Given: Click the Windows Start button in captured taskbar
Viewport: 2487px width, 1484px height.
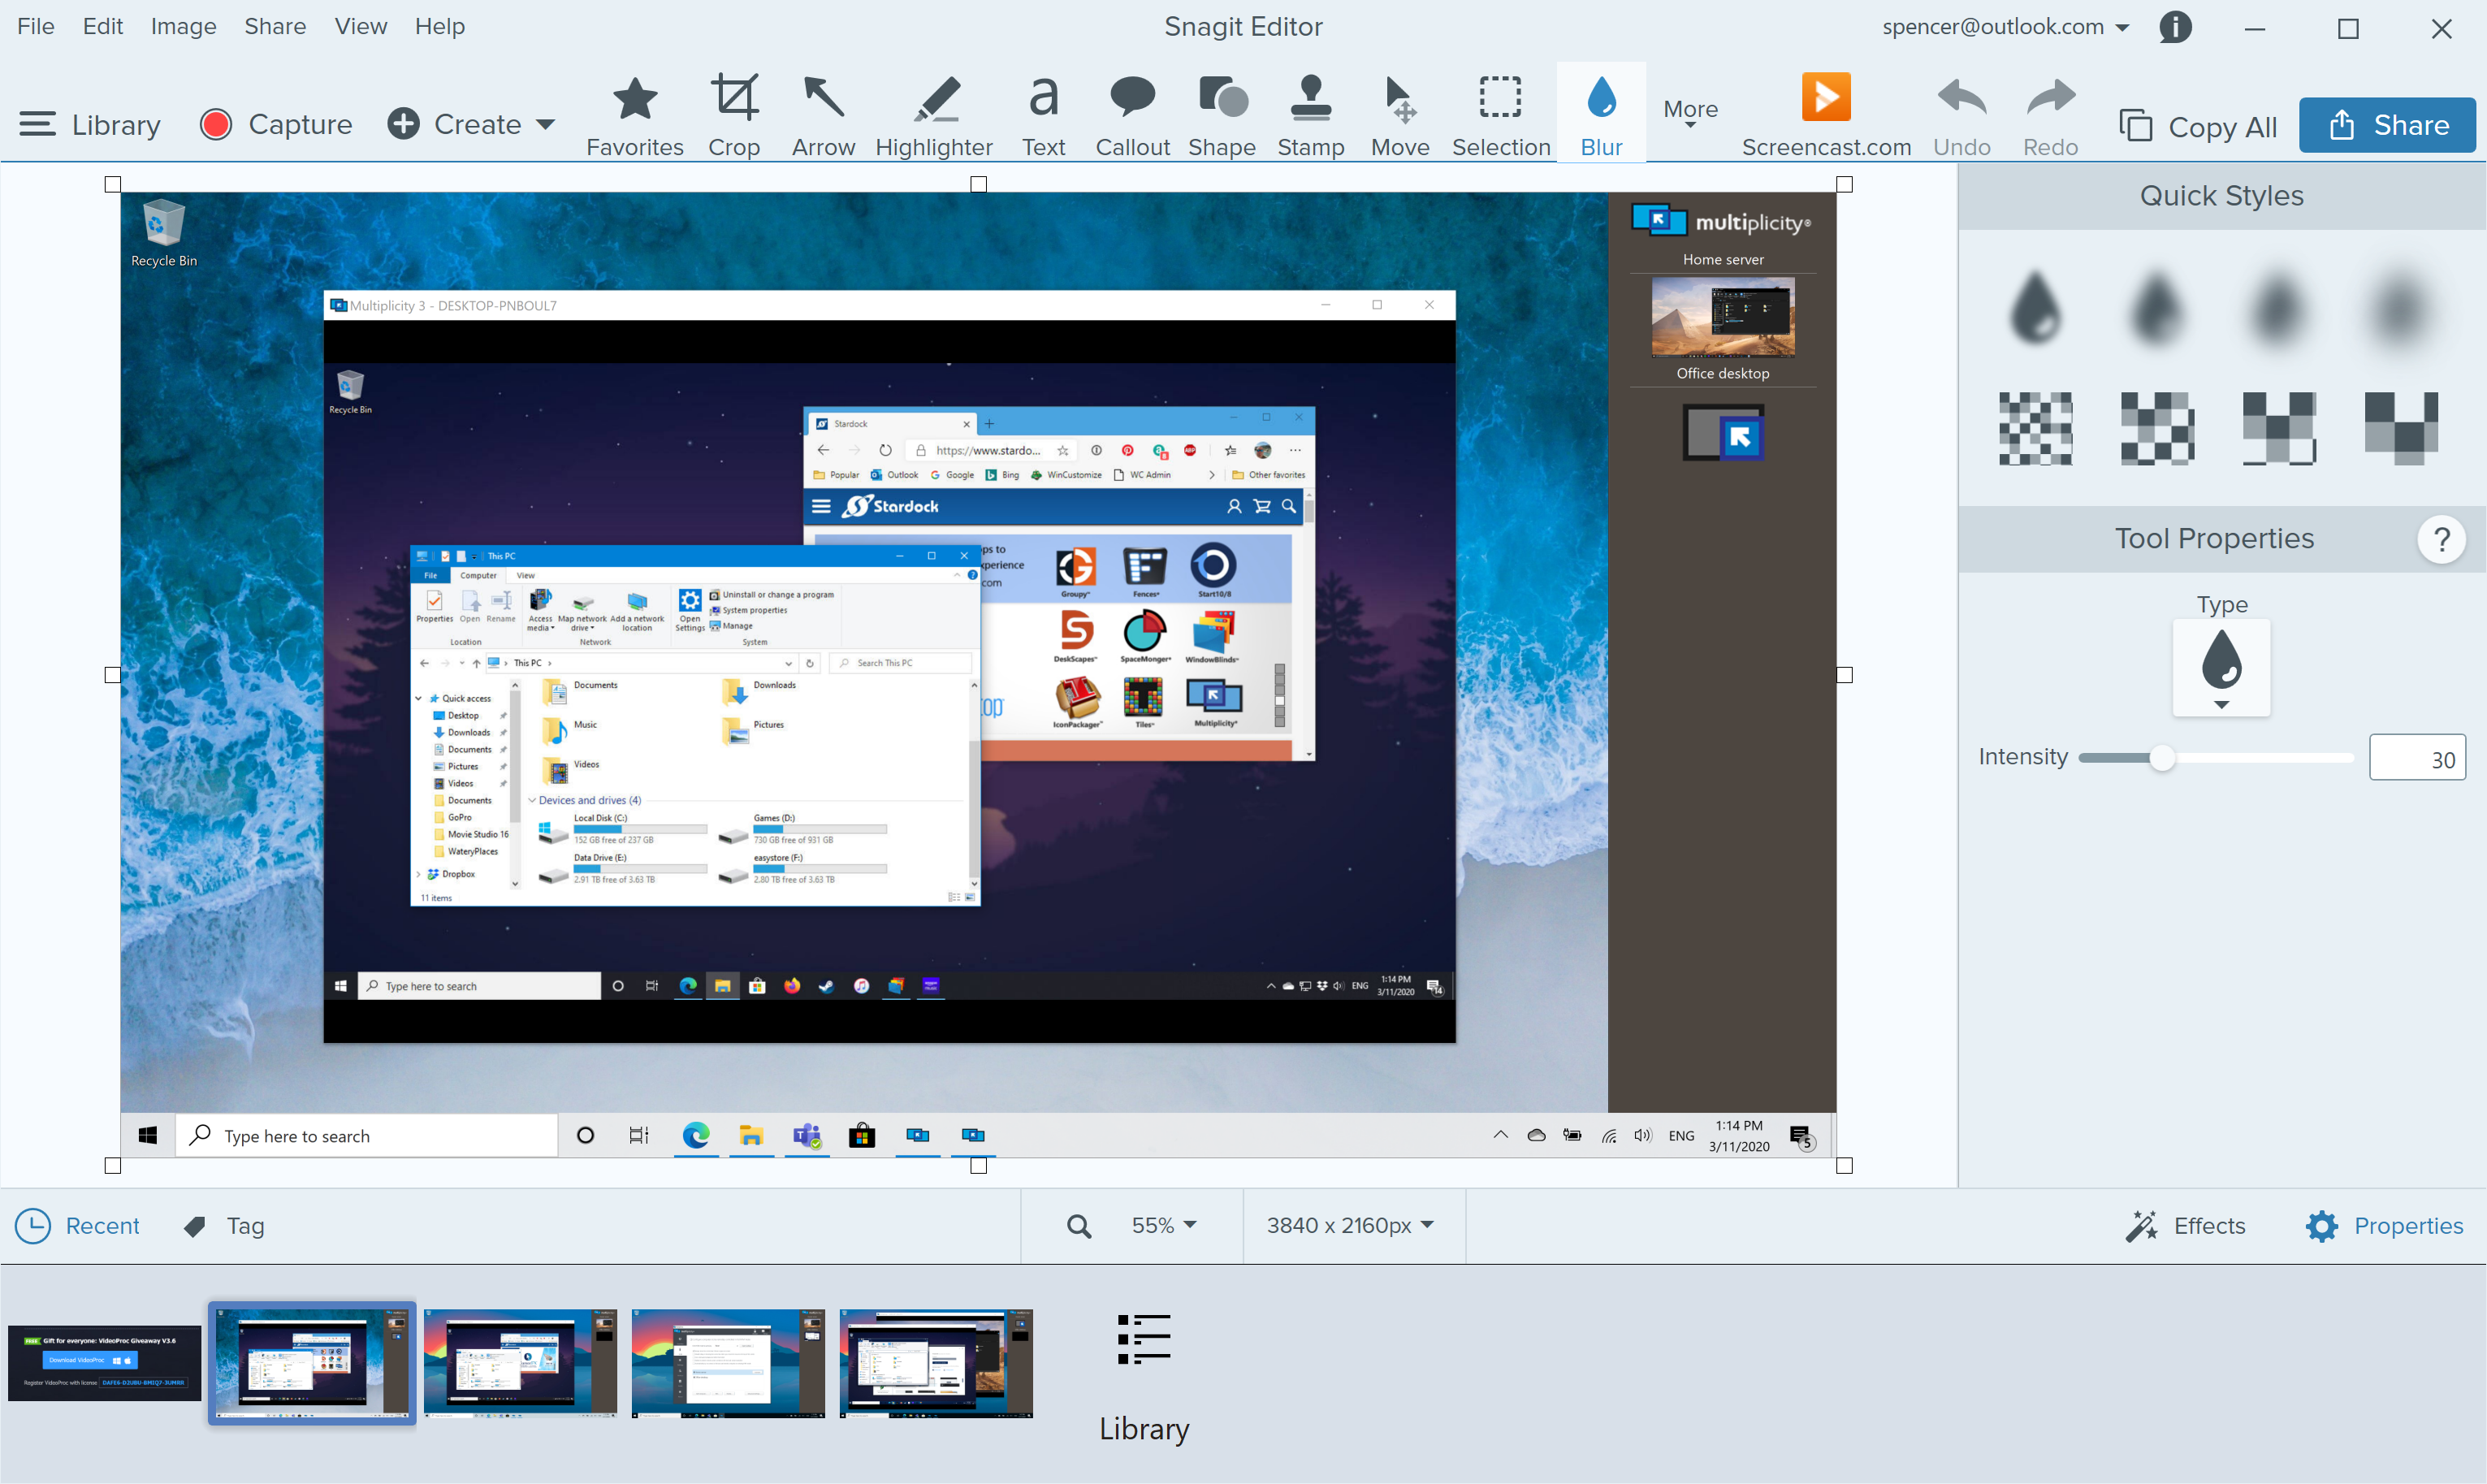Looking at the screenshot, I should [148, 1135].
